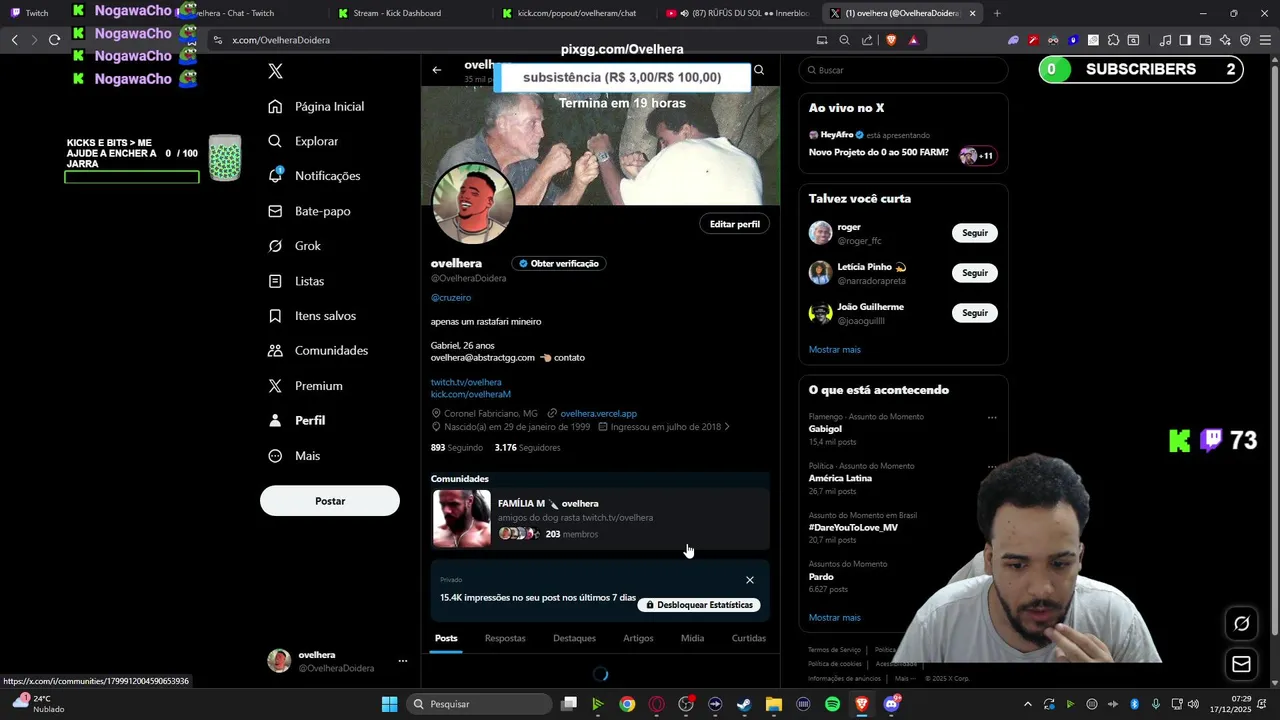
Task: Open the twitch.tv/ovelhera link
Action: coord(466,382)
